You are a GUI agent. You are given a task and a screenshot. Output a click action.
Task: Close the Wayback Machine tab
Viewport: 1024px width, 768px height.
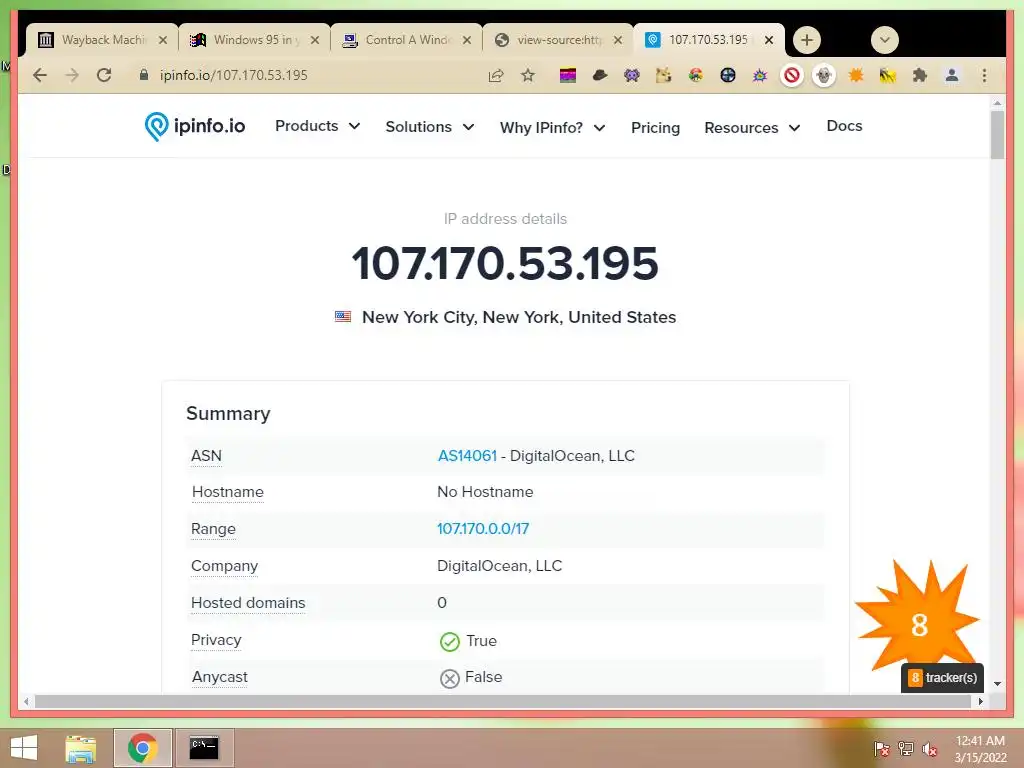click(163, 40)
